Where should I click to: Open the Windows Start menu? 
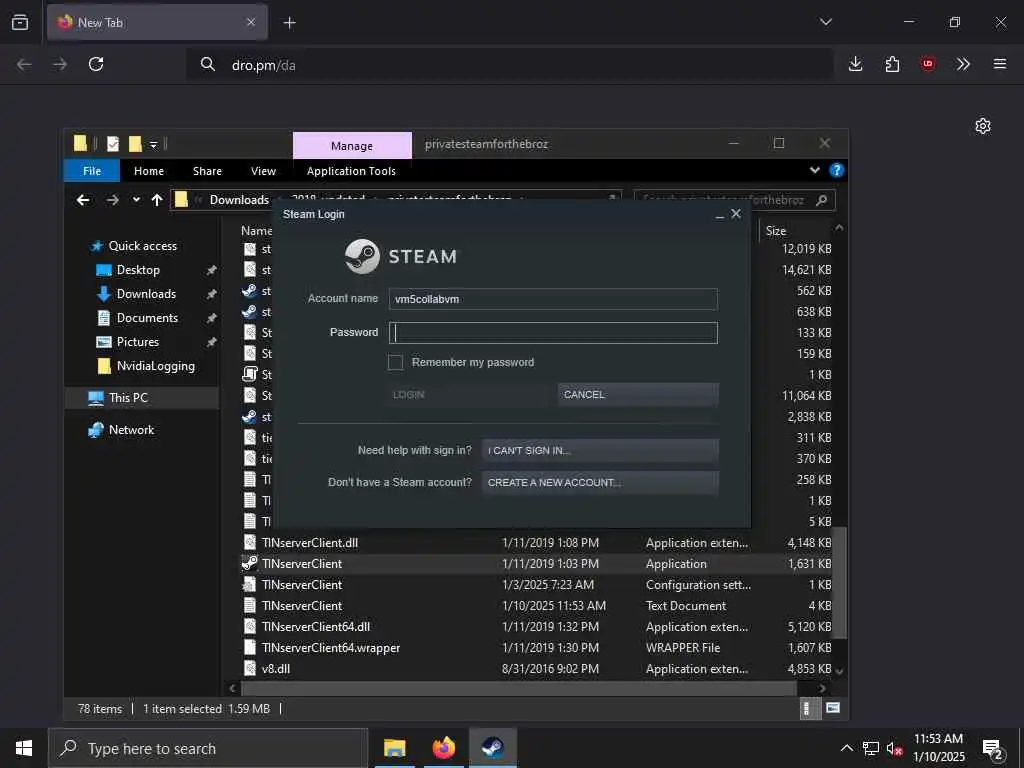coord(24,748)
